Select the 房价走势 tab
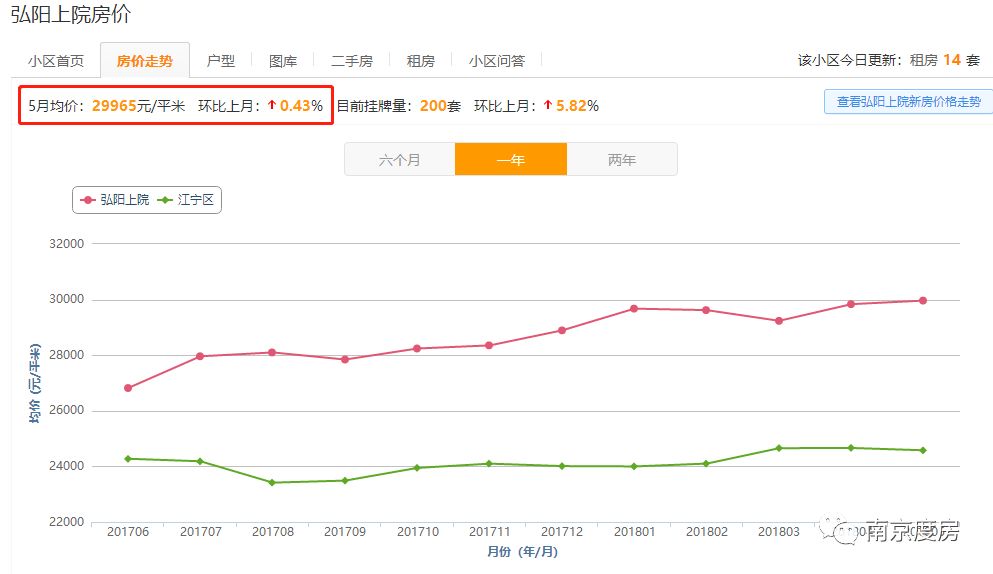The height and width of the screenshot is (574, 993). click(144, 61)
